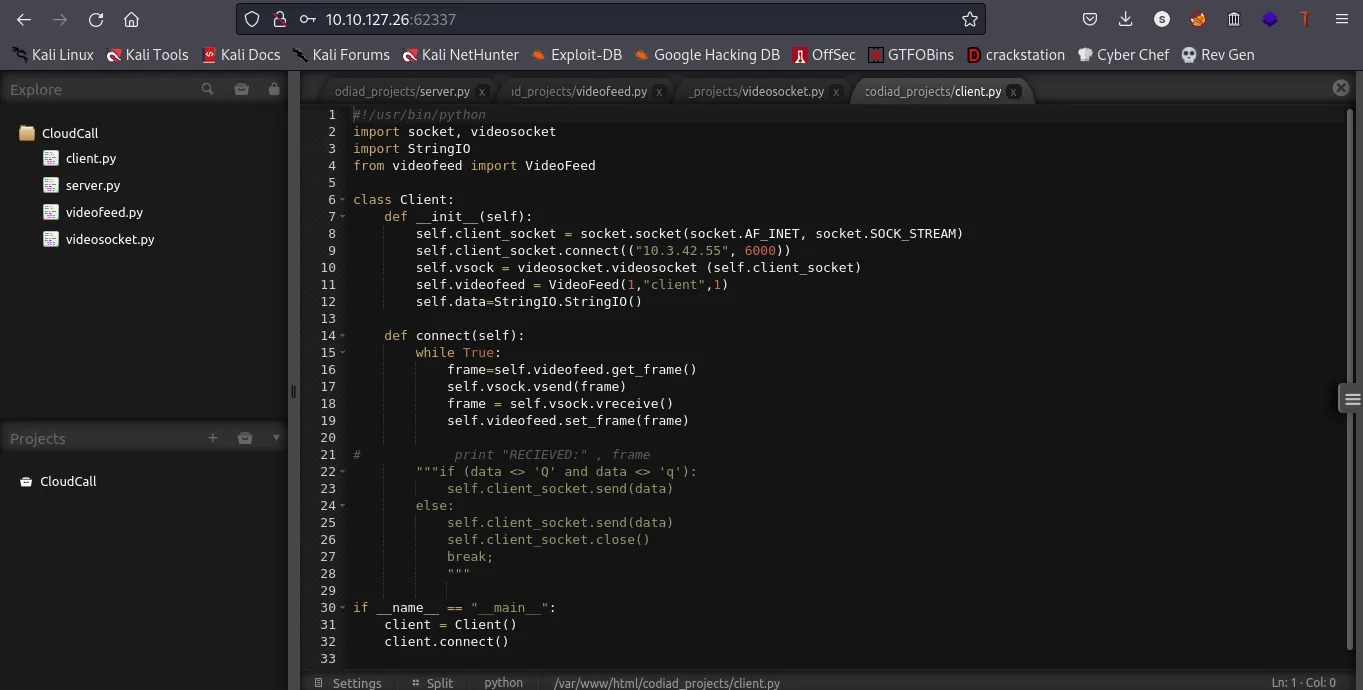The height and width of the screenshot is (690, 1363).
Task: Click the CloudCall folder icon
Action: point(27,133)
